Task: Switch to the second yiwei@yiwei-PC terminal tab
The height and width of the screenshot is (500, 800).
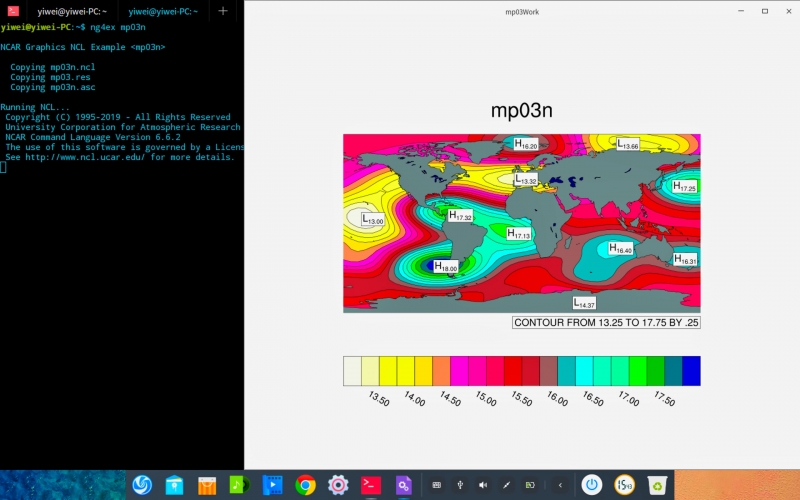Action: coord(162,11)
